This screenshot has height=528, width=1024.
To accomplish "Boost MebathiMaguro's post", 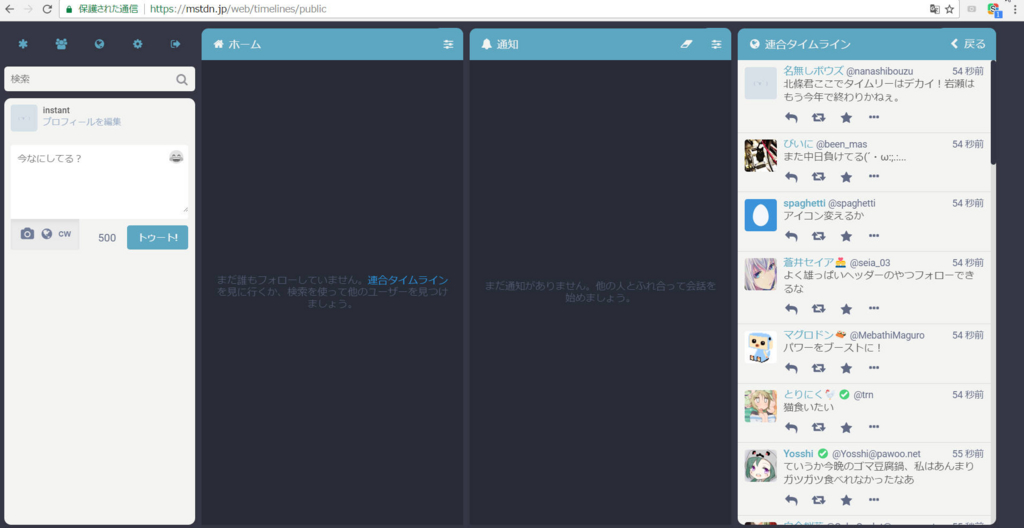I will point(818,368).
